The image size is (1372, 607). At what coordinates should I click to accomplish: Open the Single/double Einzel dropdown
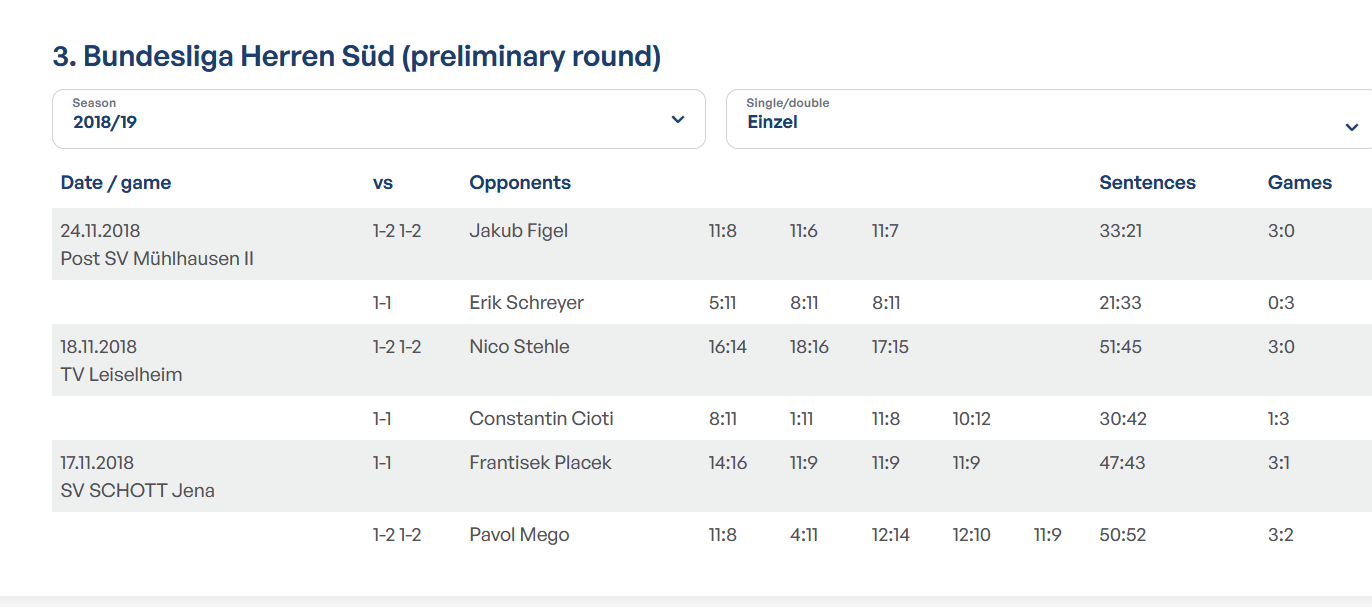tap(1049, 119)
